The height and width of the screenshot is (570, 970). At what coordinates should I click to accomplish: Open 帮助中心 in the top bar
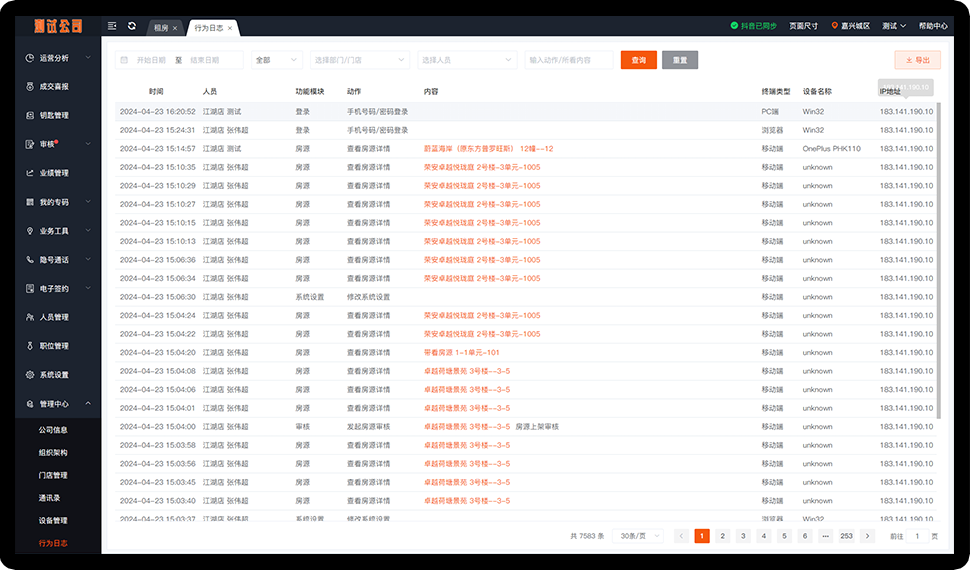coord(933,26)
